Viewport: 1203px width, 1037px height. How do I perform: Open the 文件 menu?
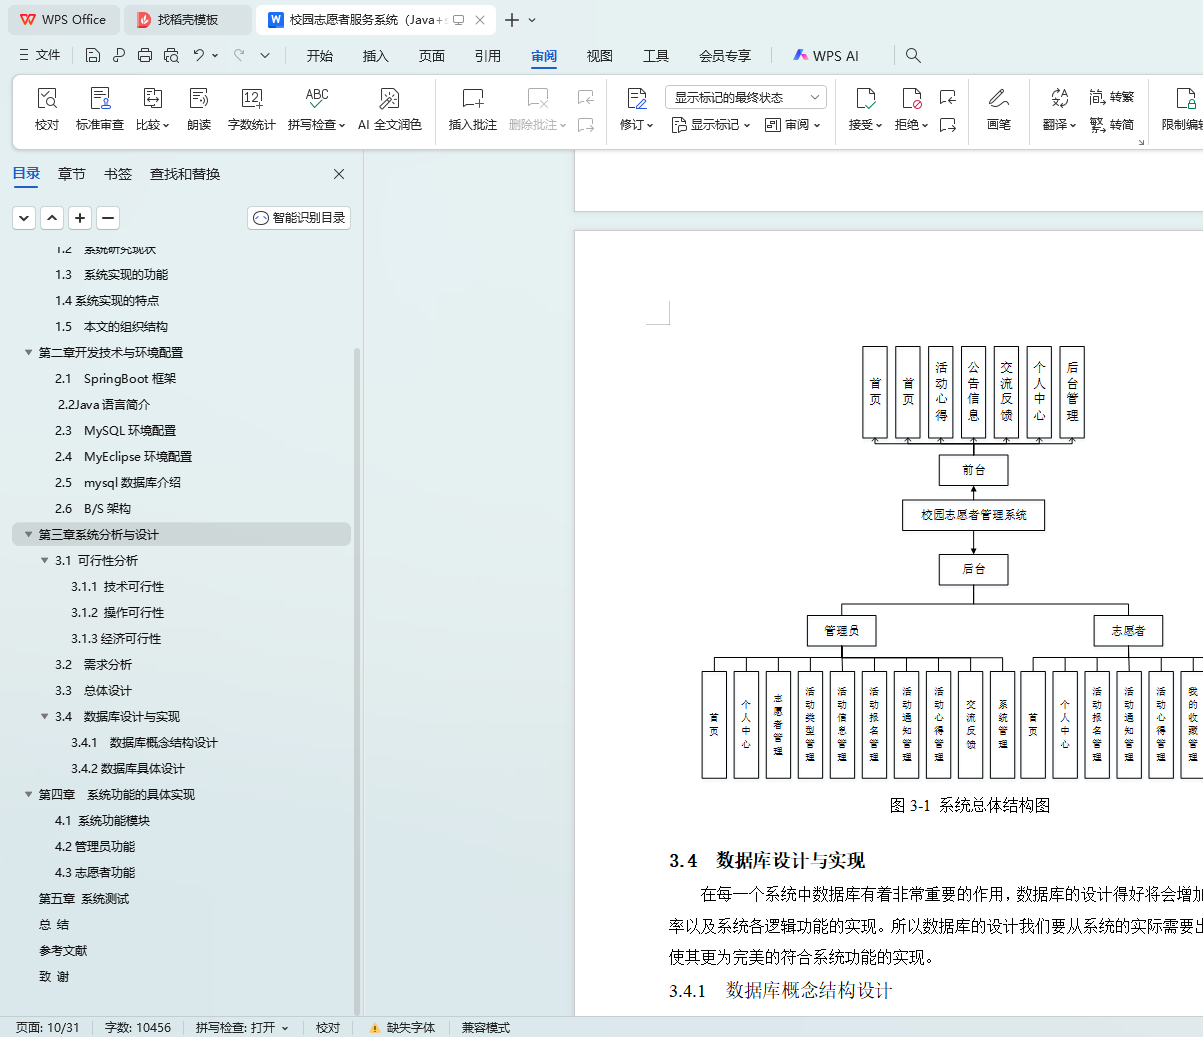(39, 55)
